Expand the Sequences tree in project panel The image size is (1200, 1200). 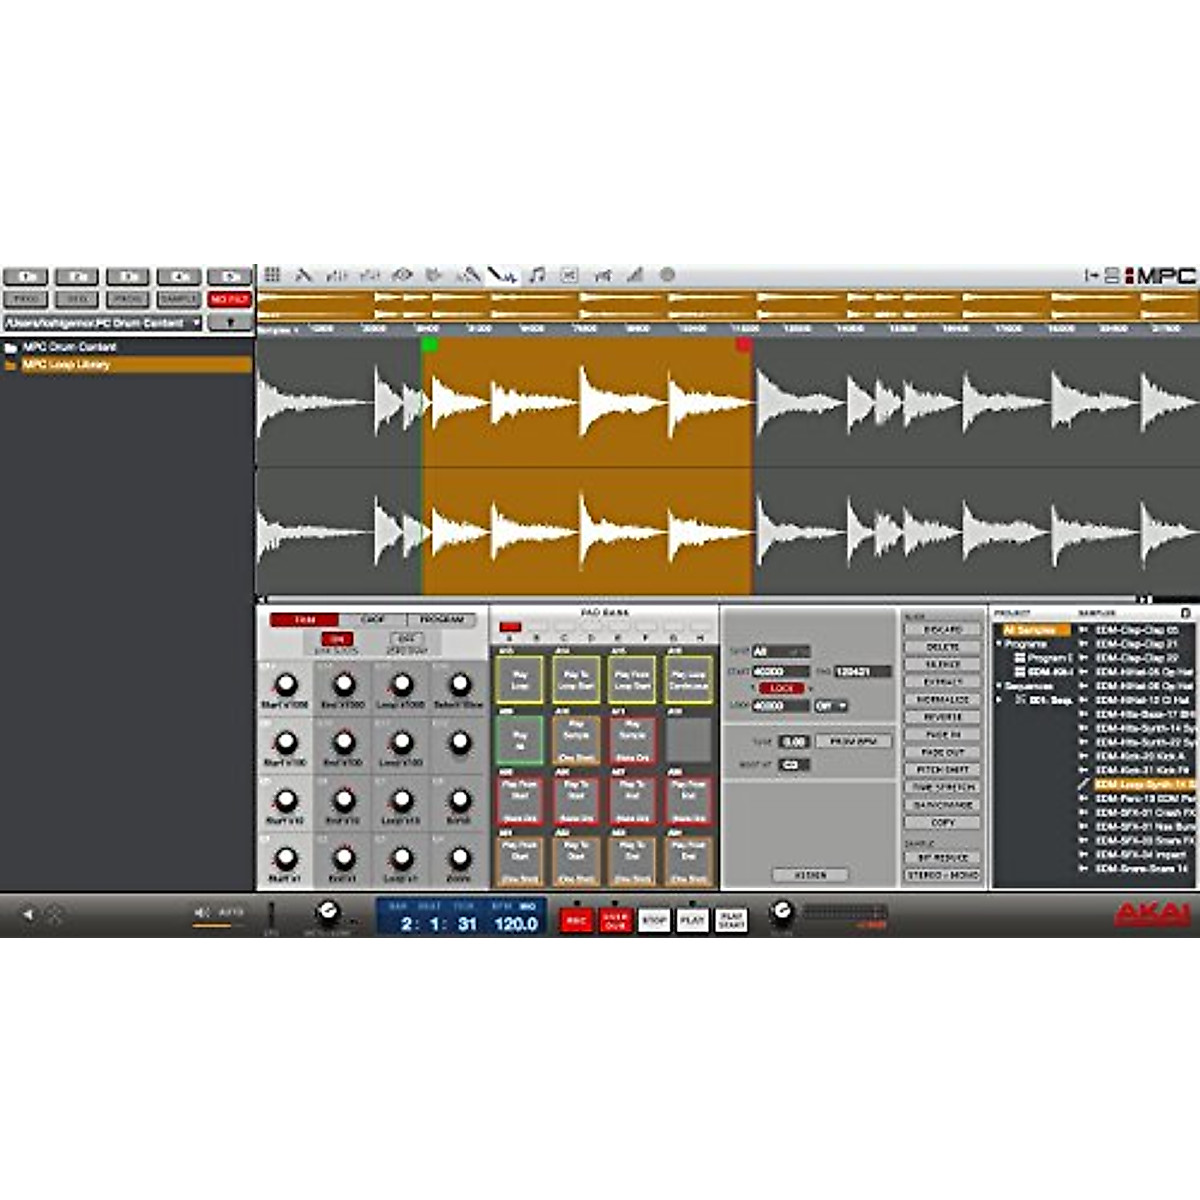[x=1000, y=687]
